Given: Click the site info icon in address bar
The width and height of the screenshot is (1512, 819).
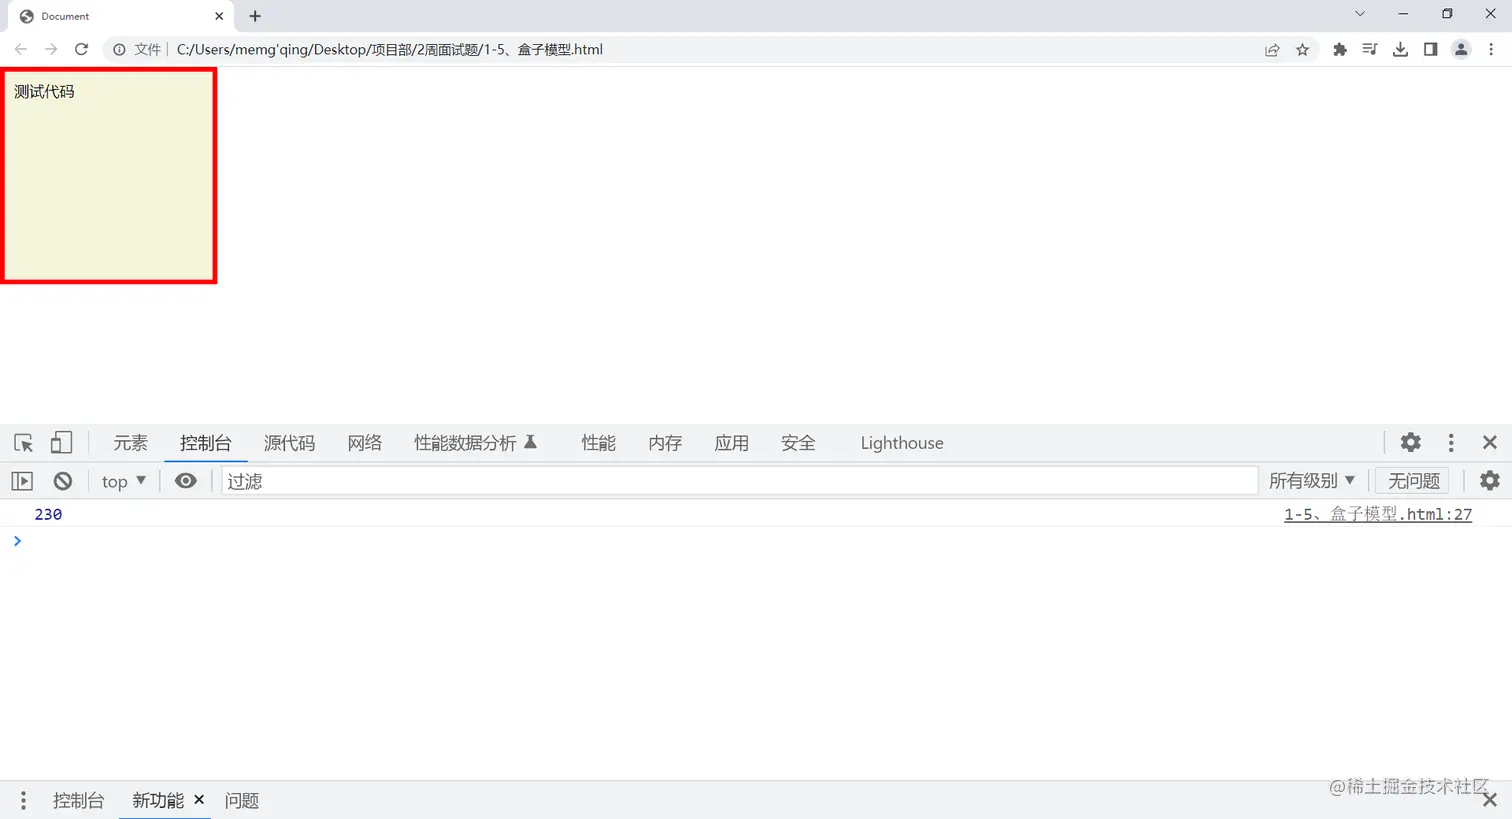Looking at the screenshot, I should tap(119, 49).
